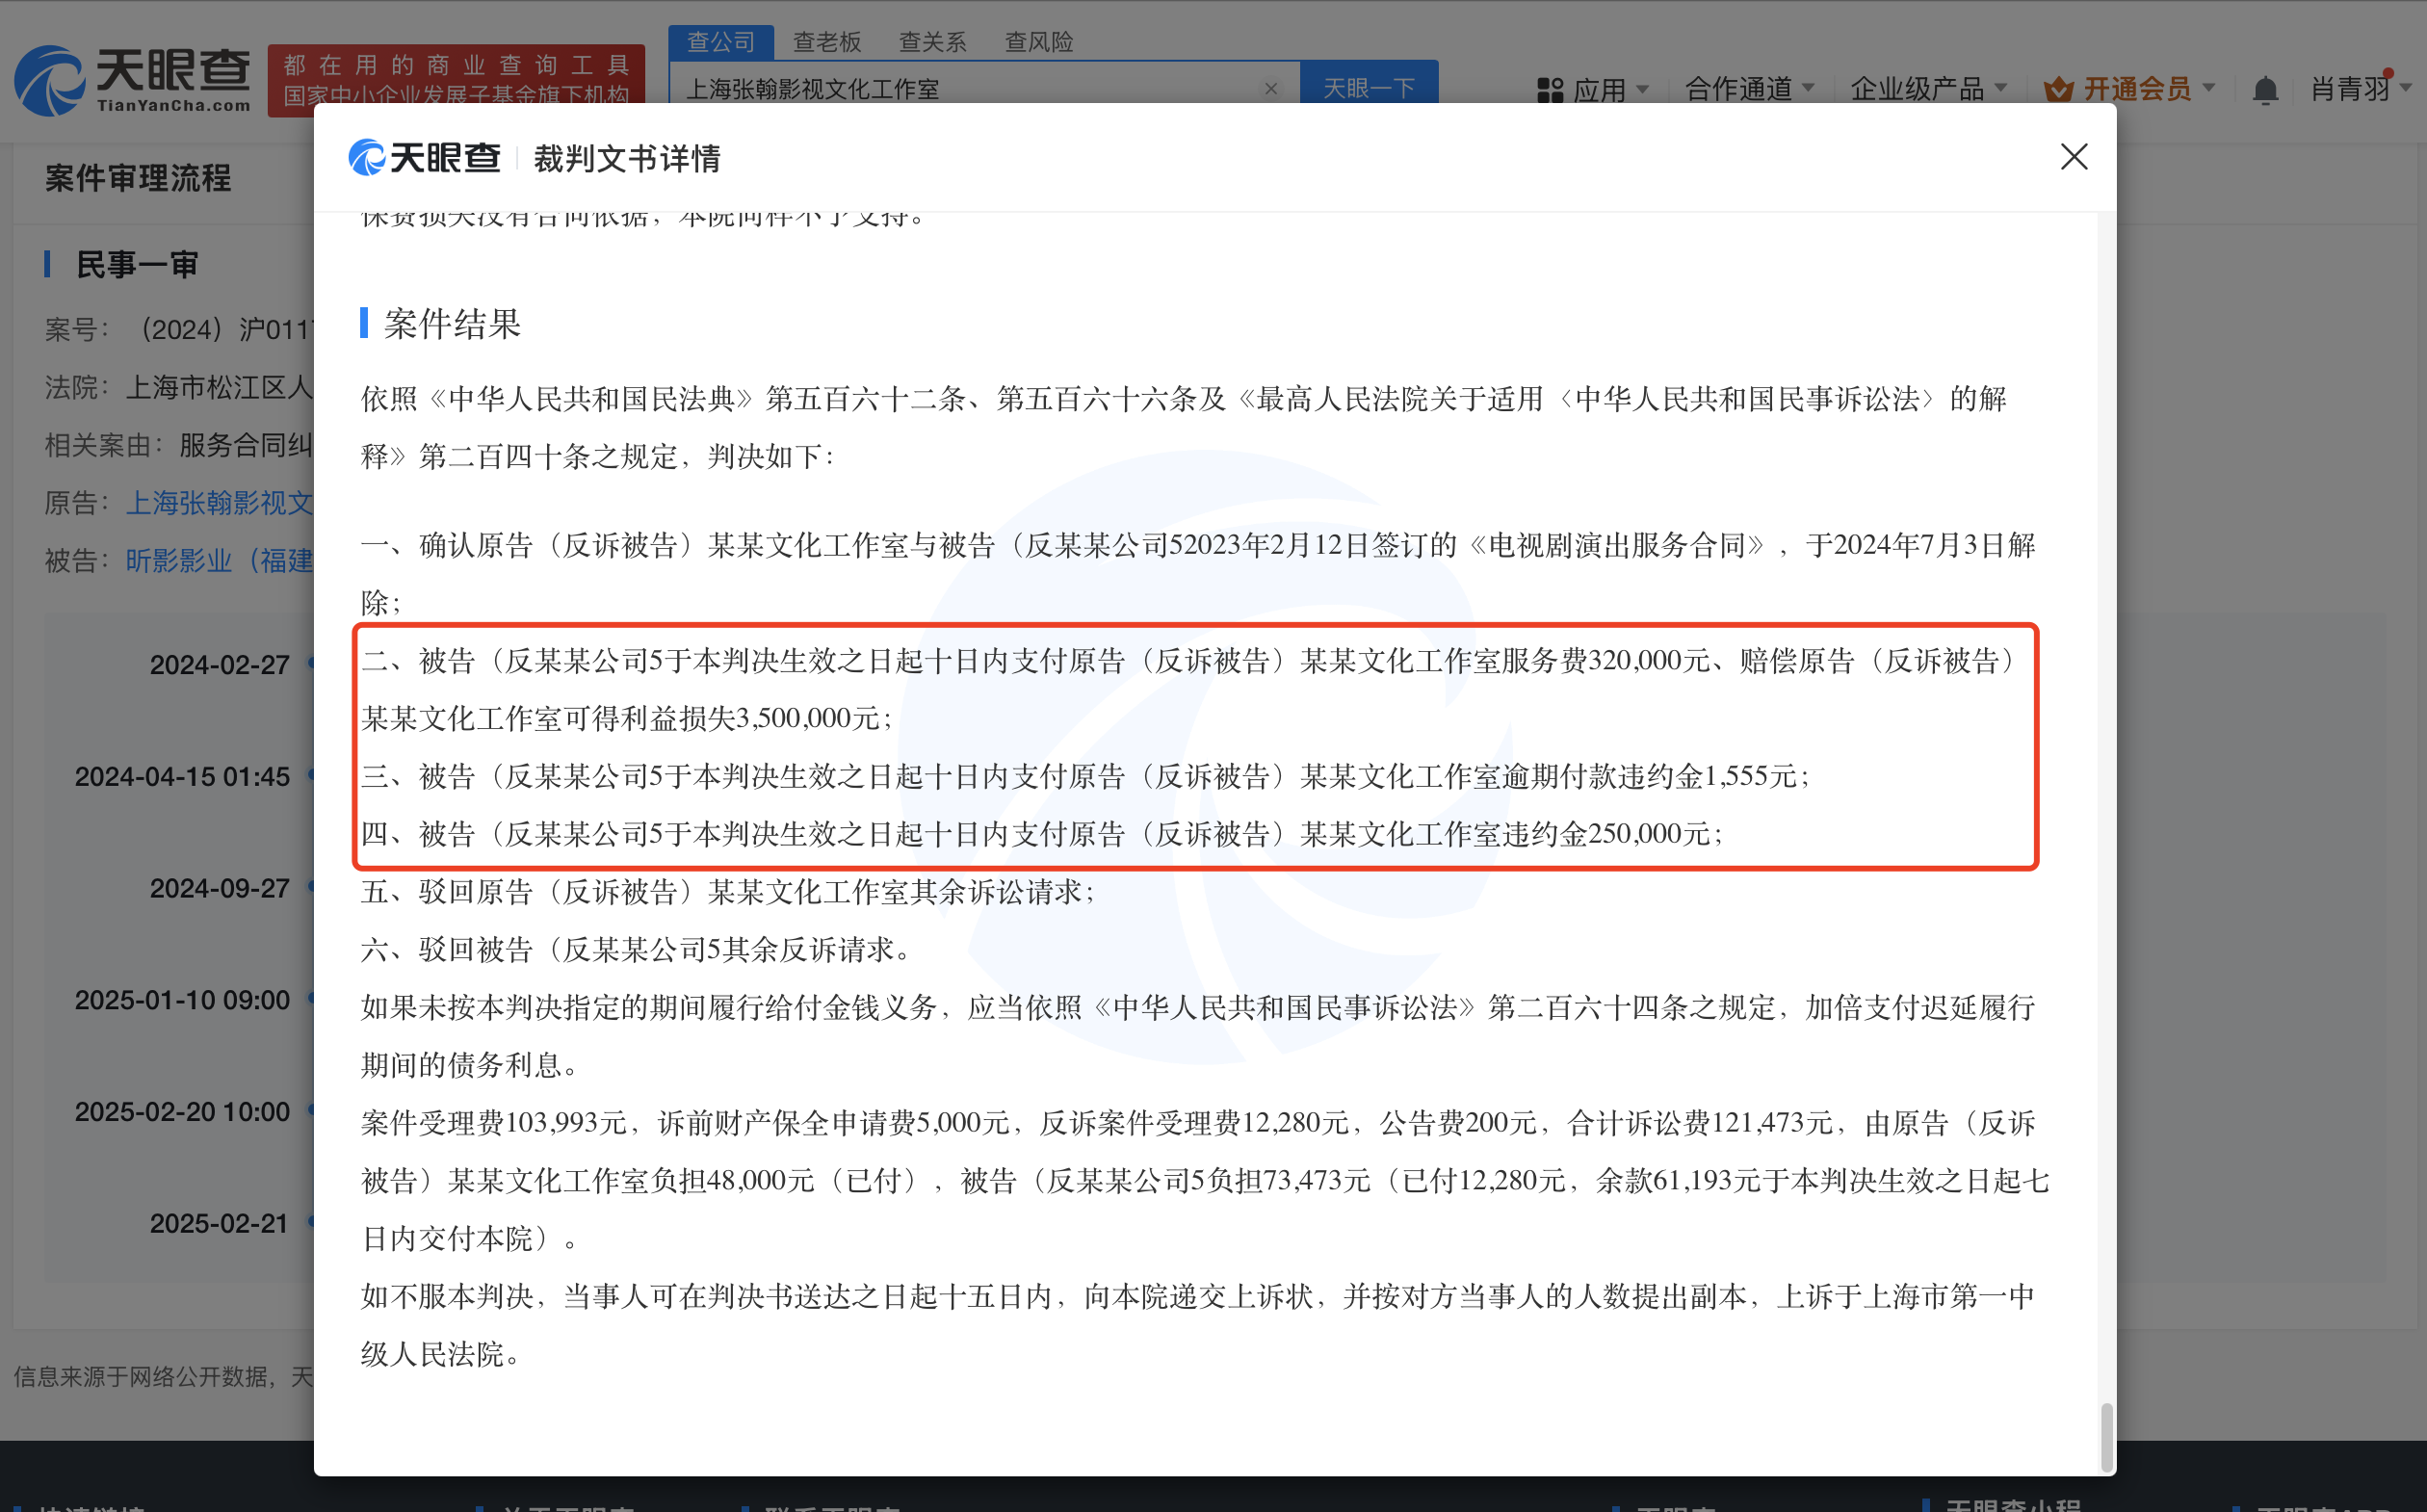Image resolution: width=2427 pixels, height=1512 pixels.
Task: Switch to the 查风险 tab
Action: [1038, 42]
